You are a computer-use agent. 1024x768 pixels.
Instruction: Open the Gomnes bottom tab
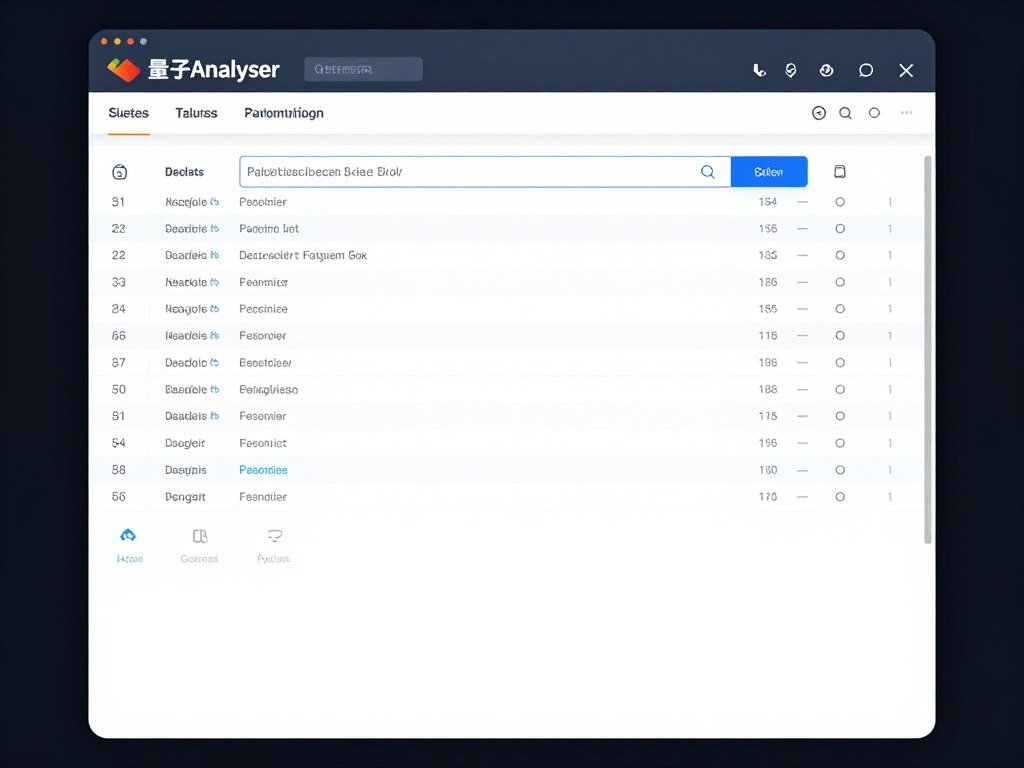pos(199,545)
